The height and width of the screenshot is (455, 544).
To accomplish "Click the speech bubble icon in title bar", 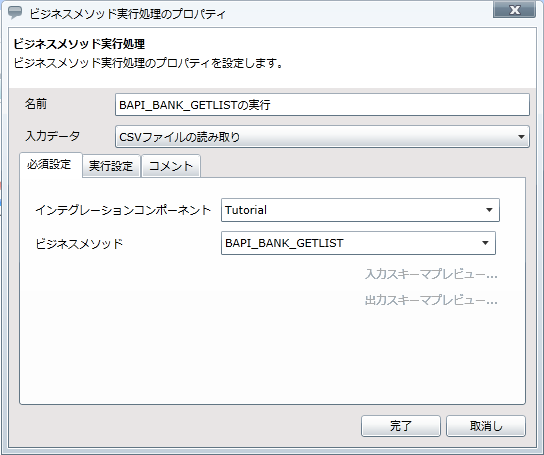I will (15, 13).
